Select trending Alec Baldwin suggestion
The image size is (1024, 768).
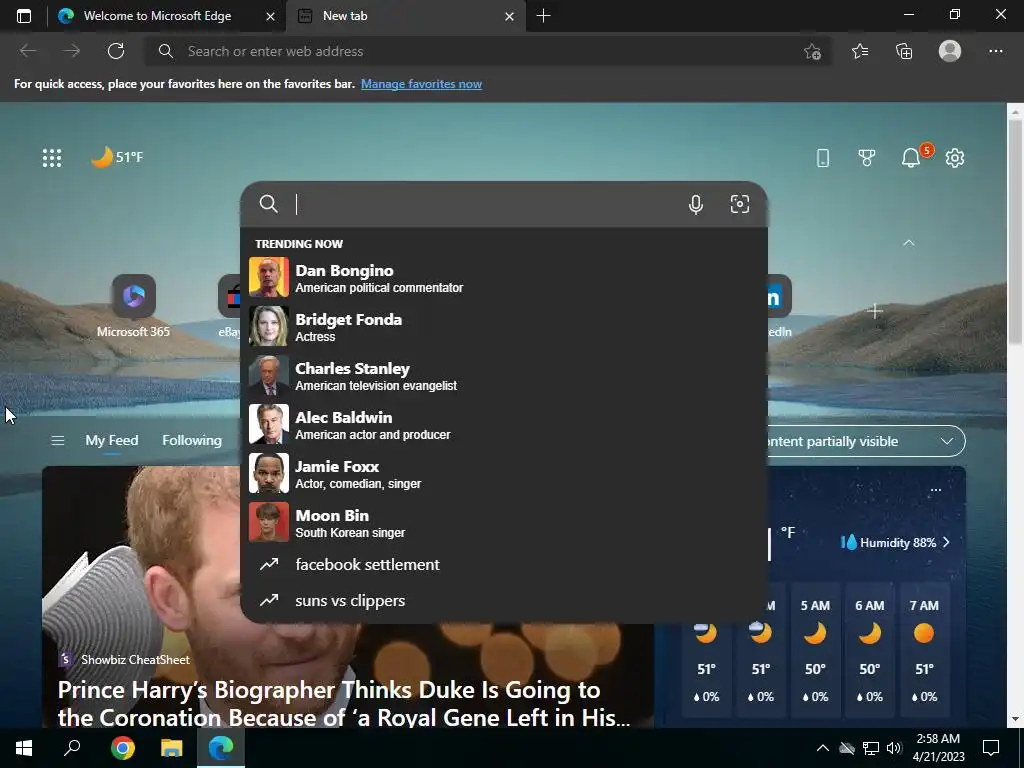[x=504, y=424]
